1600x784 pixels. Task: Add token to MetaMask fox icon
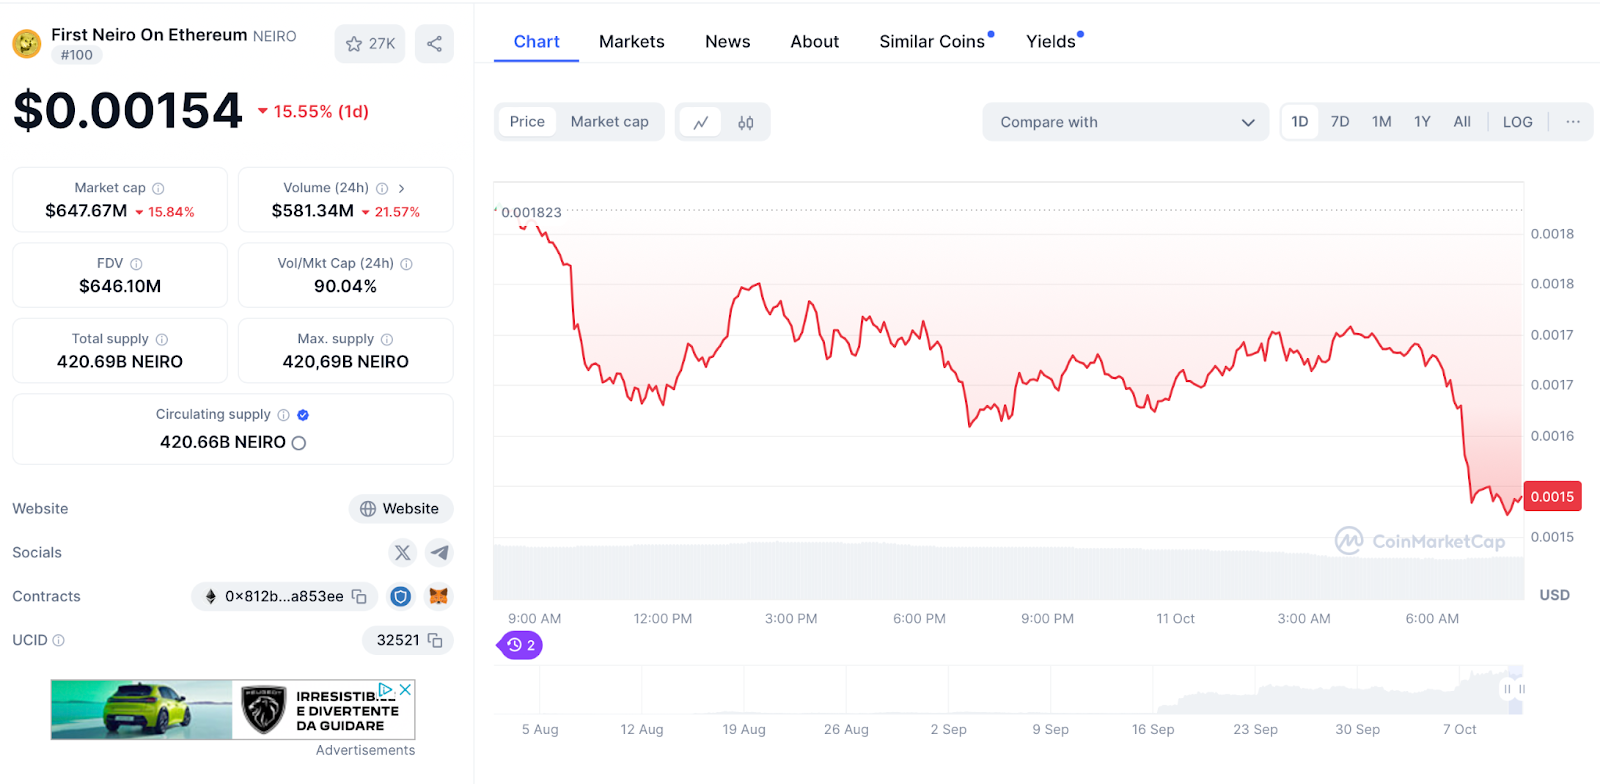point(438,596)
